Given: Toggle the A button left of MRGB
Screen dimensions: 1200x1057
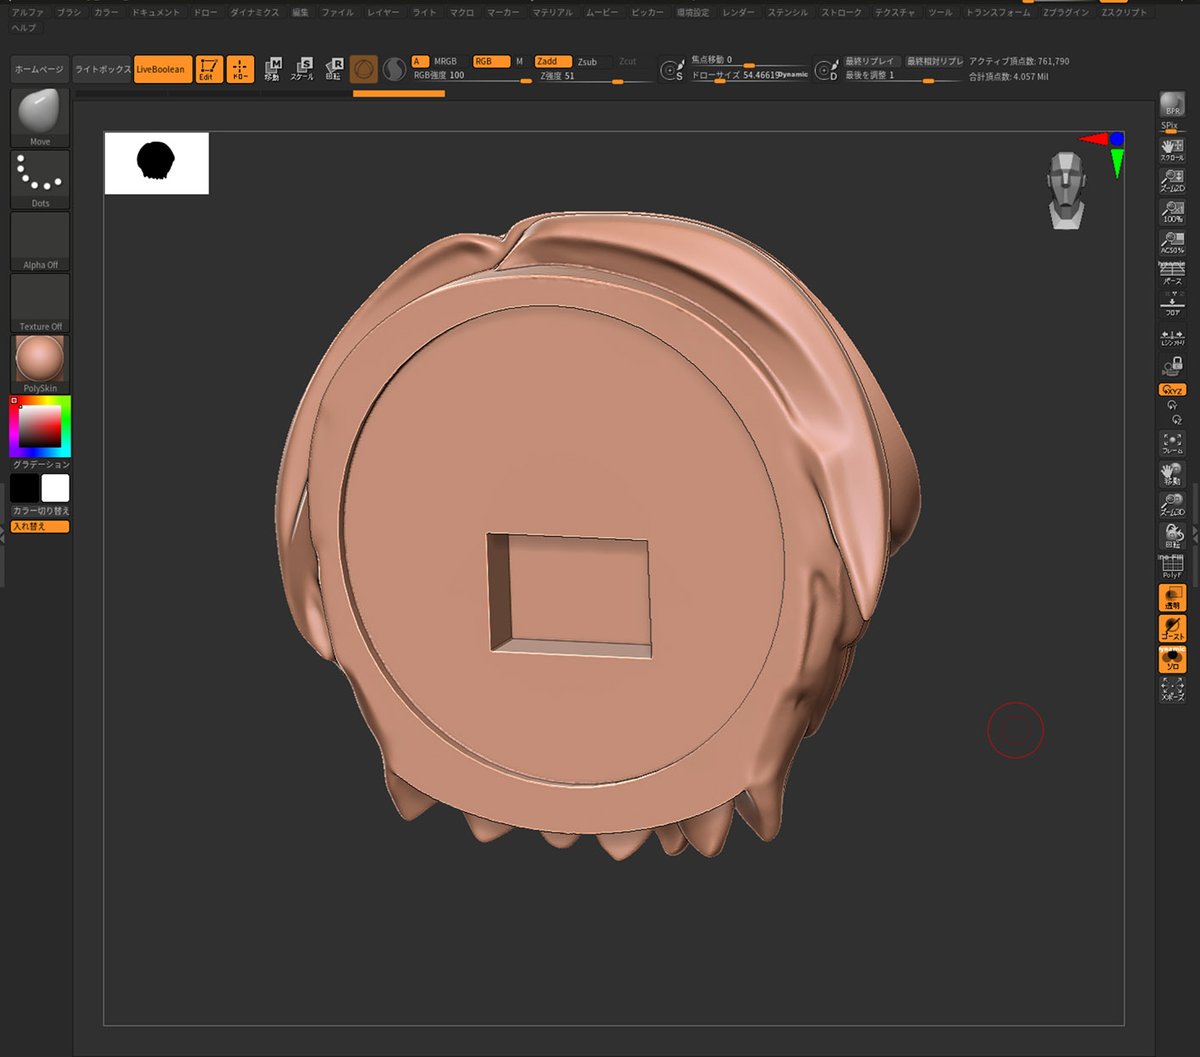Looking at the screenshot, I should click(x=420, y=62).
